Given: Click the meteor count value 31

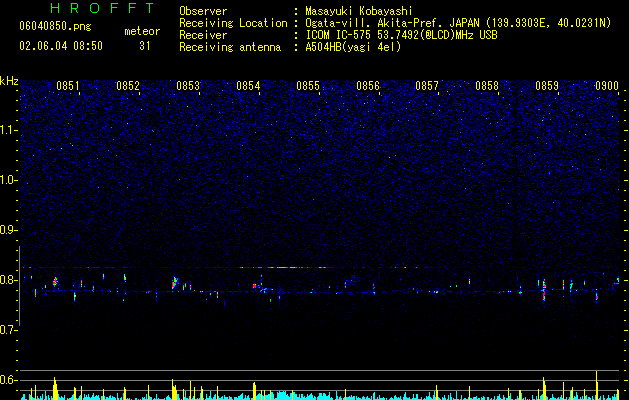Looking at the screenshot, I should click(x=144, y=46).
